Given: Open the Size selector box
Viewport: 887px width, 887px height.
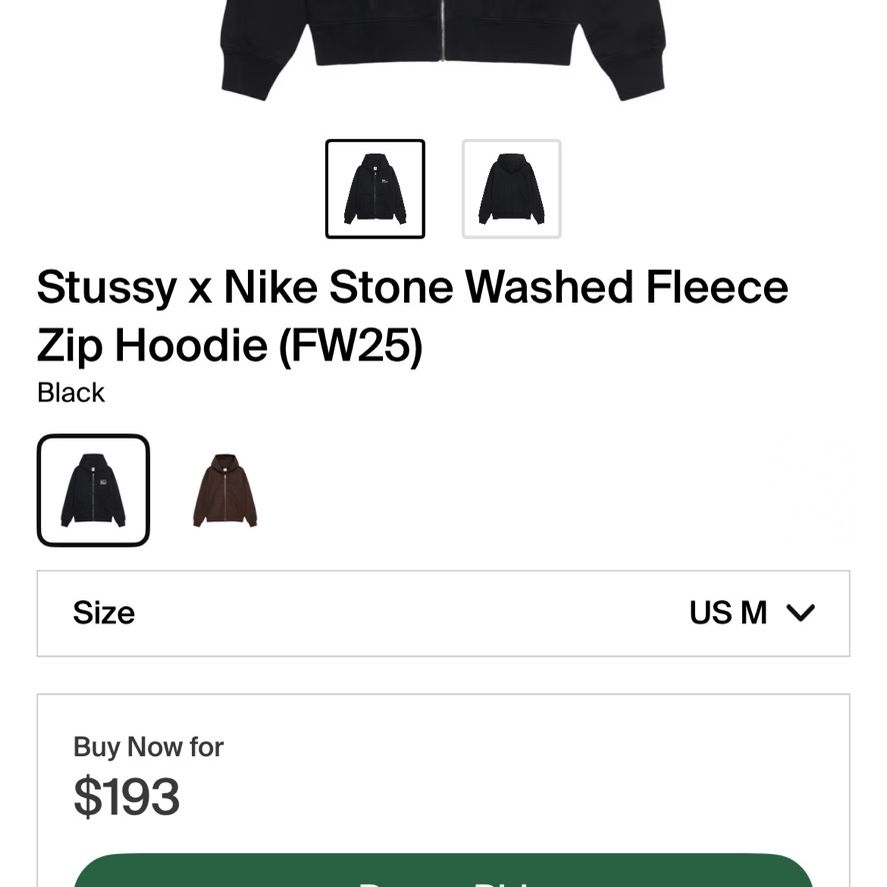Looking at the screenshot, I should [444, 614].
